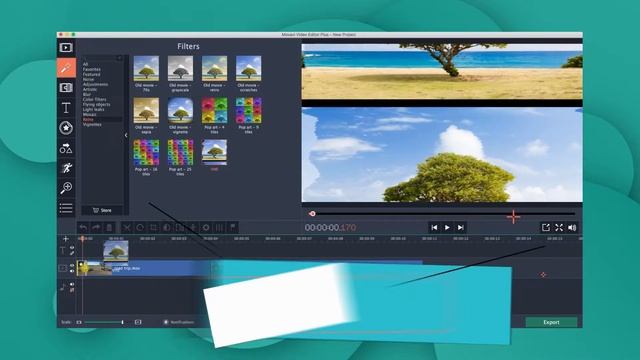
Task: Select the Old movie - vignette filter
Action: click(x=180, y=116)
